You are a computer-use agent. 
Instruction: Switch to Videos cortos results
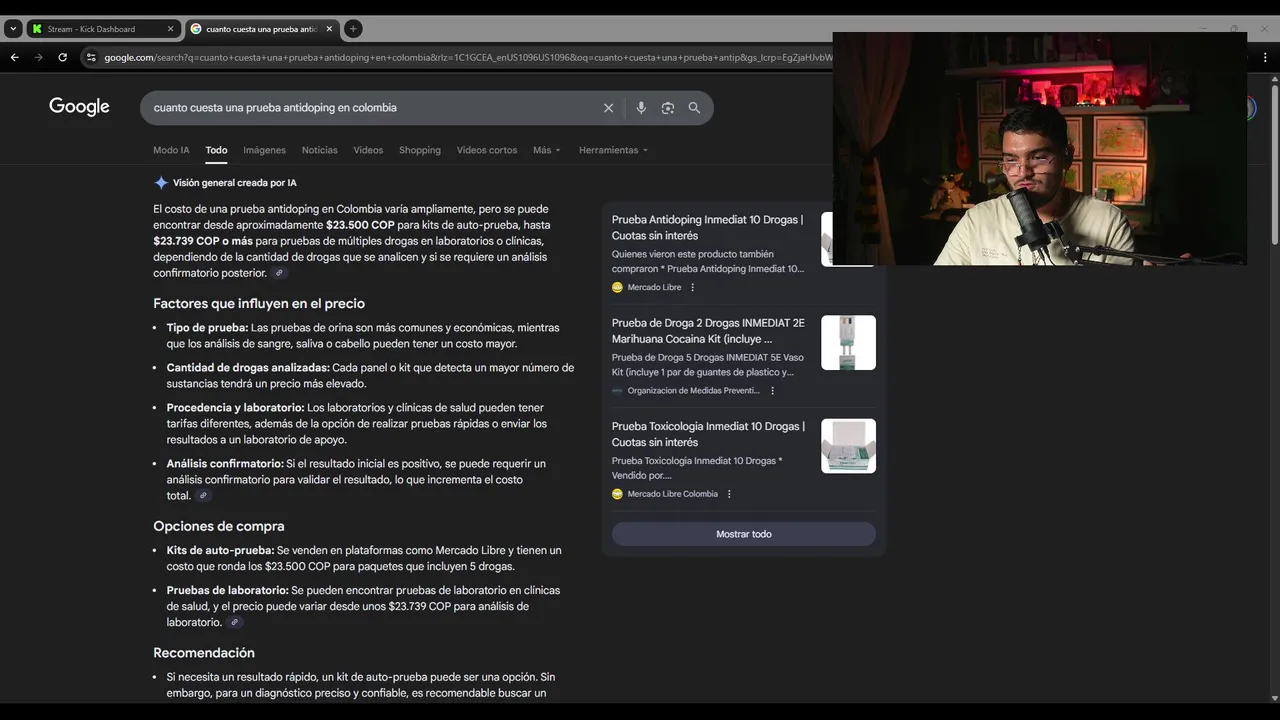(487, 150)
